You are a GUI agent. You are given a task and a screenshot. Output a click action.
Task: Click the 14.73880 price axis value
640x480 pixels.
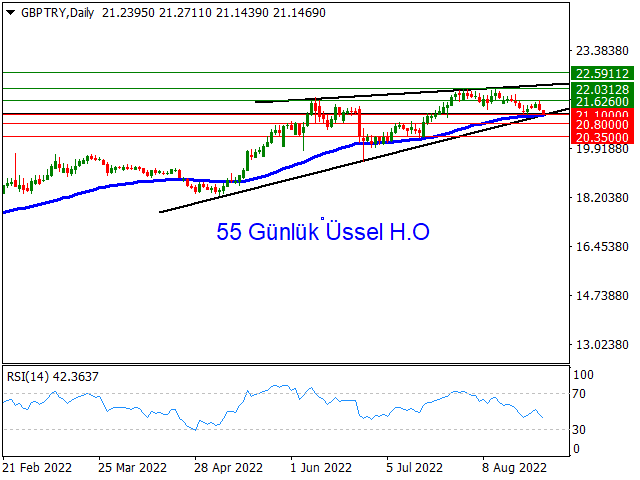click(602, 296)
